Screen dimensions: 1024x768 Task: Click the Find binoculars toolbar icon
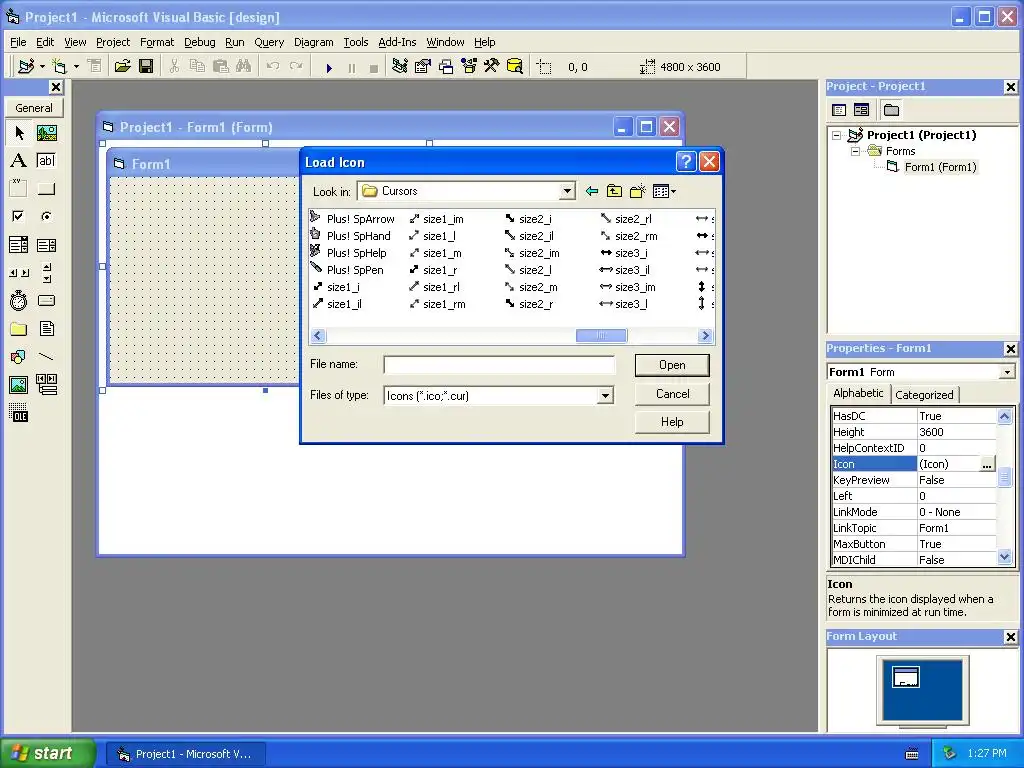tap(244, 66)
